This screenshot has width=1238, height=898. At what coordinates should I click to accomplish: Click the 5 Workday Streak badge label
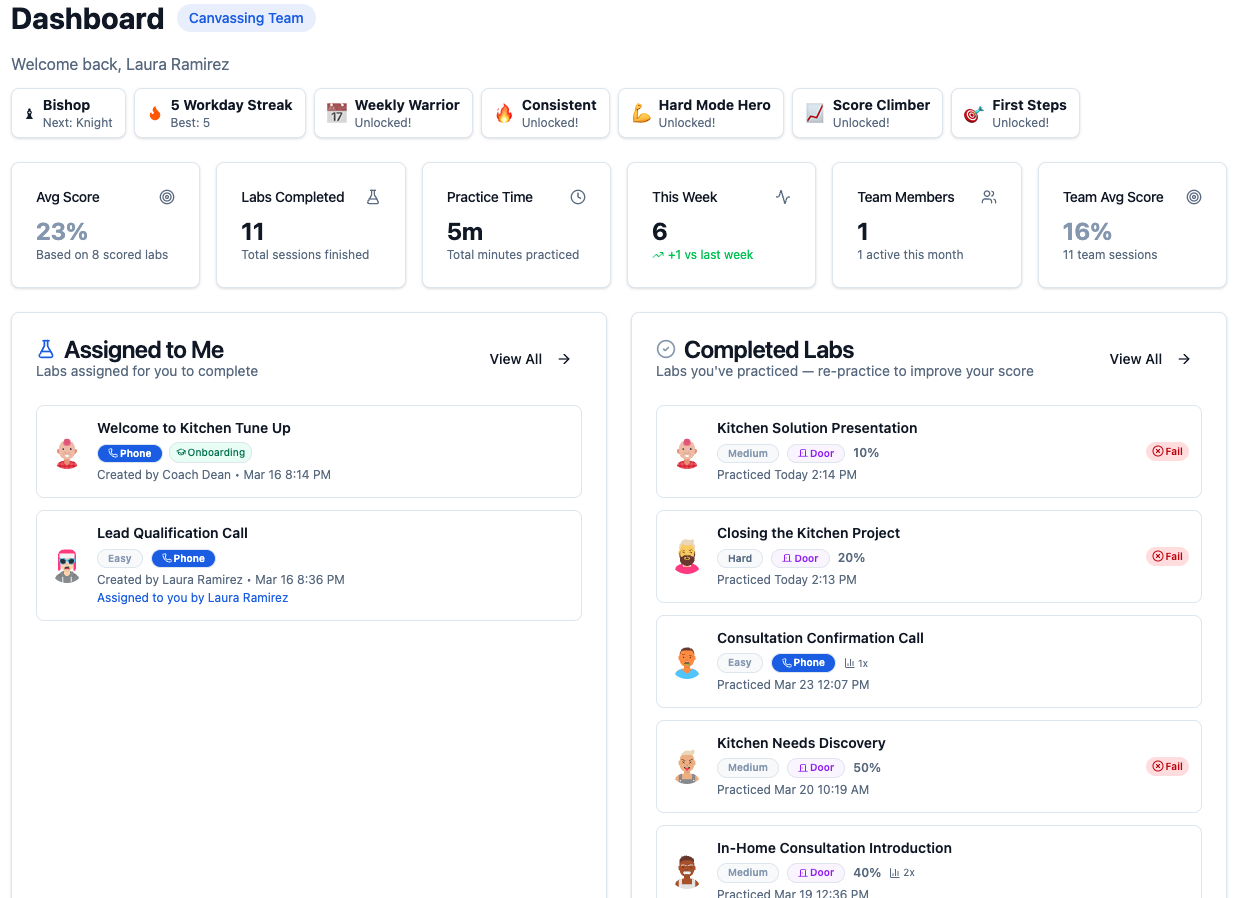point(232,105)
